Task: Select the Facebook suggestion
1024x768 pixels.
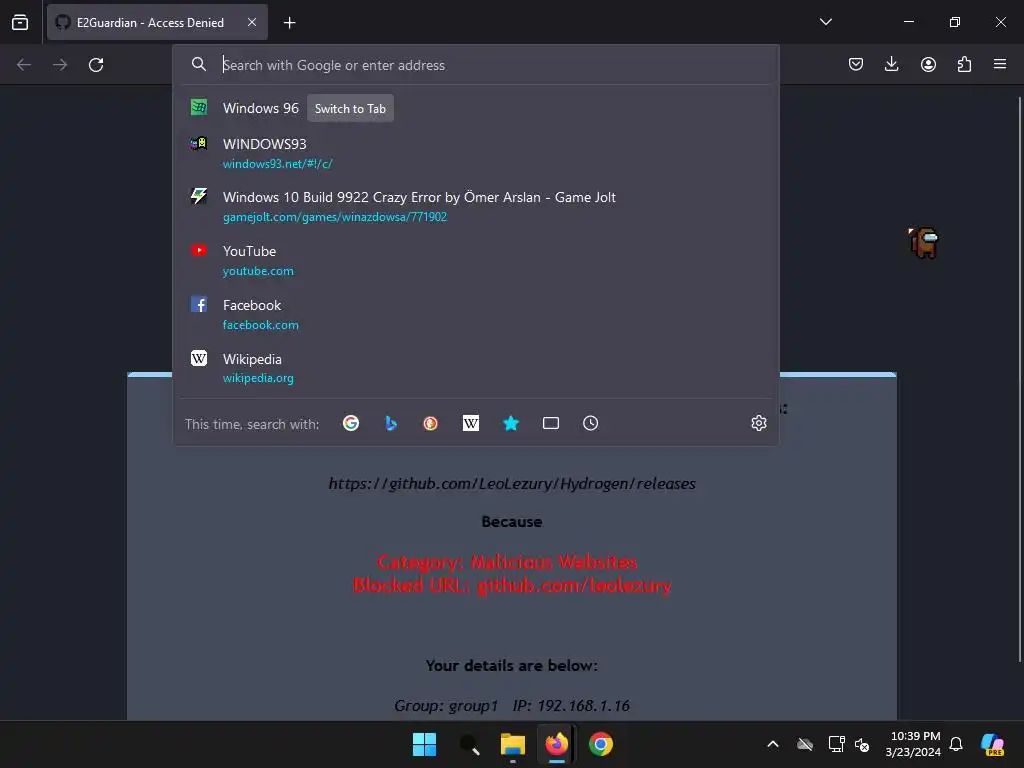Action: tap(476, 315)
